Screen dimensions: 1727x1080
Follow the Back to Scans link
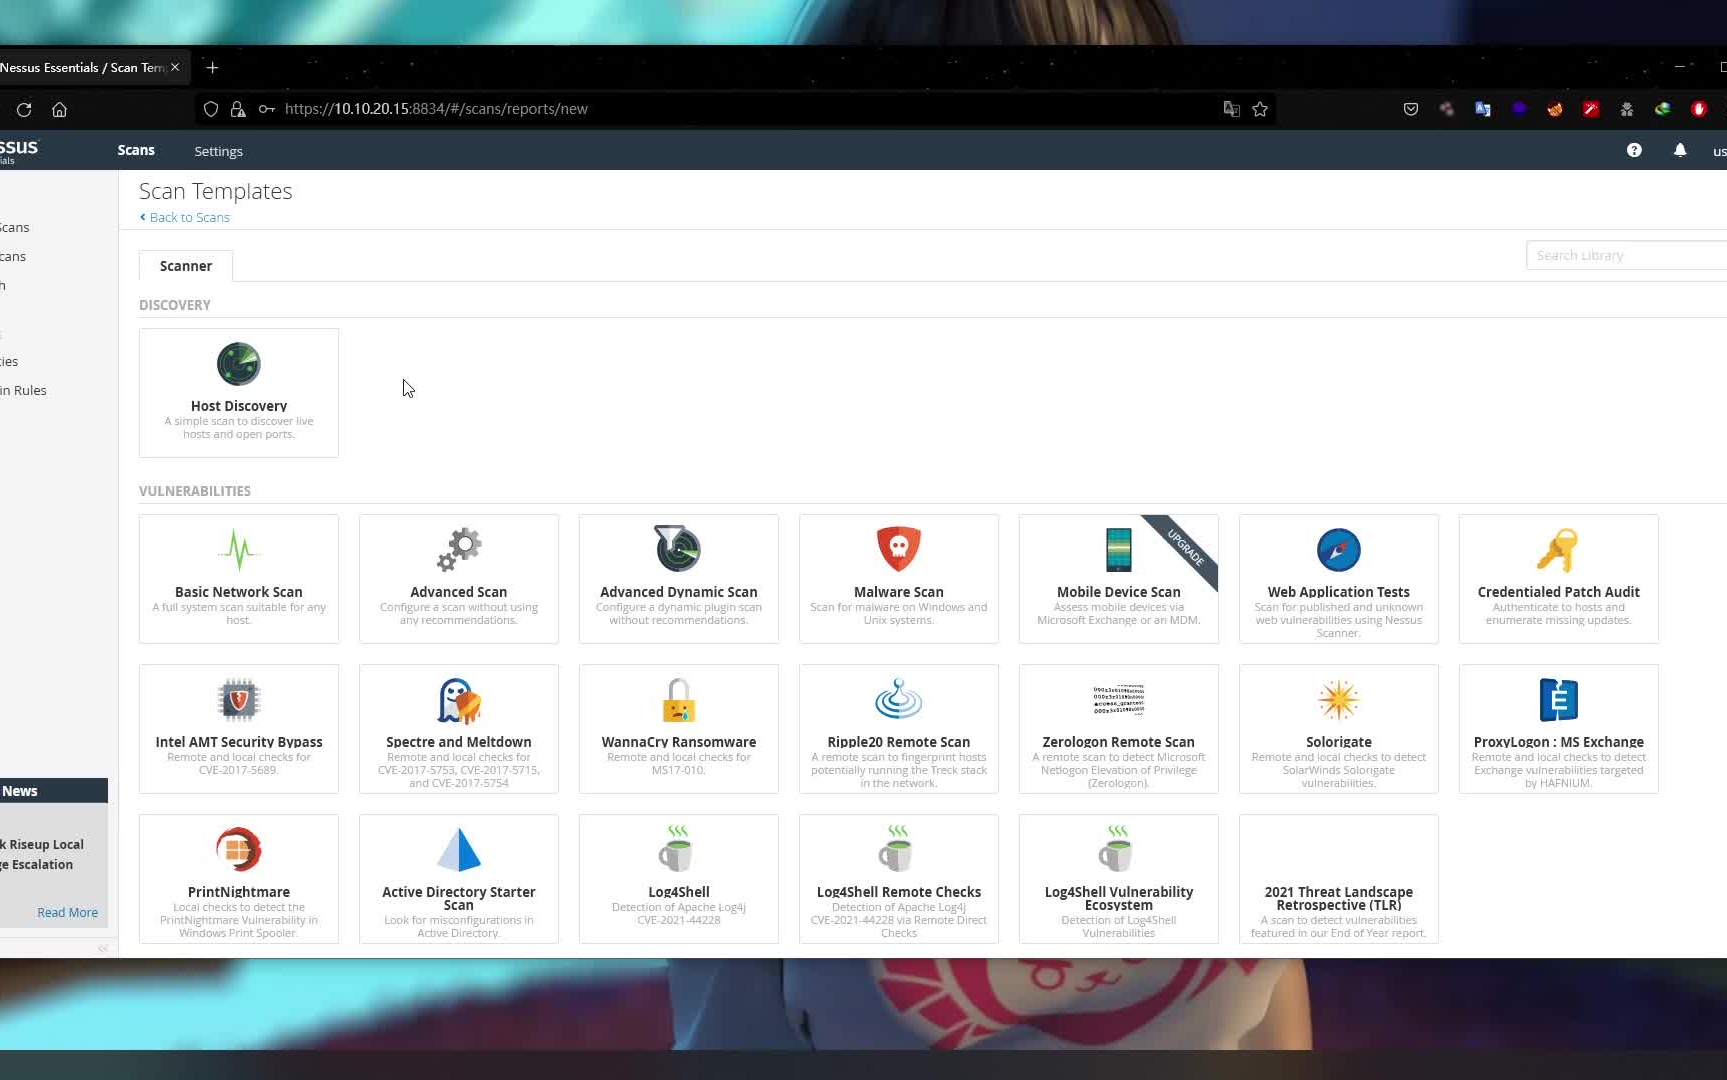tap(185, 217)
